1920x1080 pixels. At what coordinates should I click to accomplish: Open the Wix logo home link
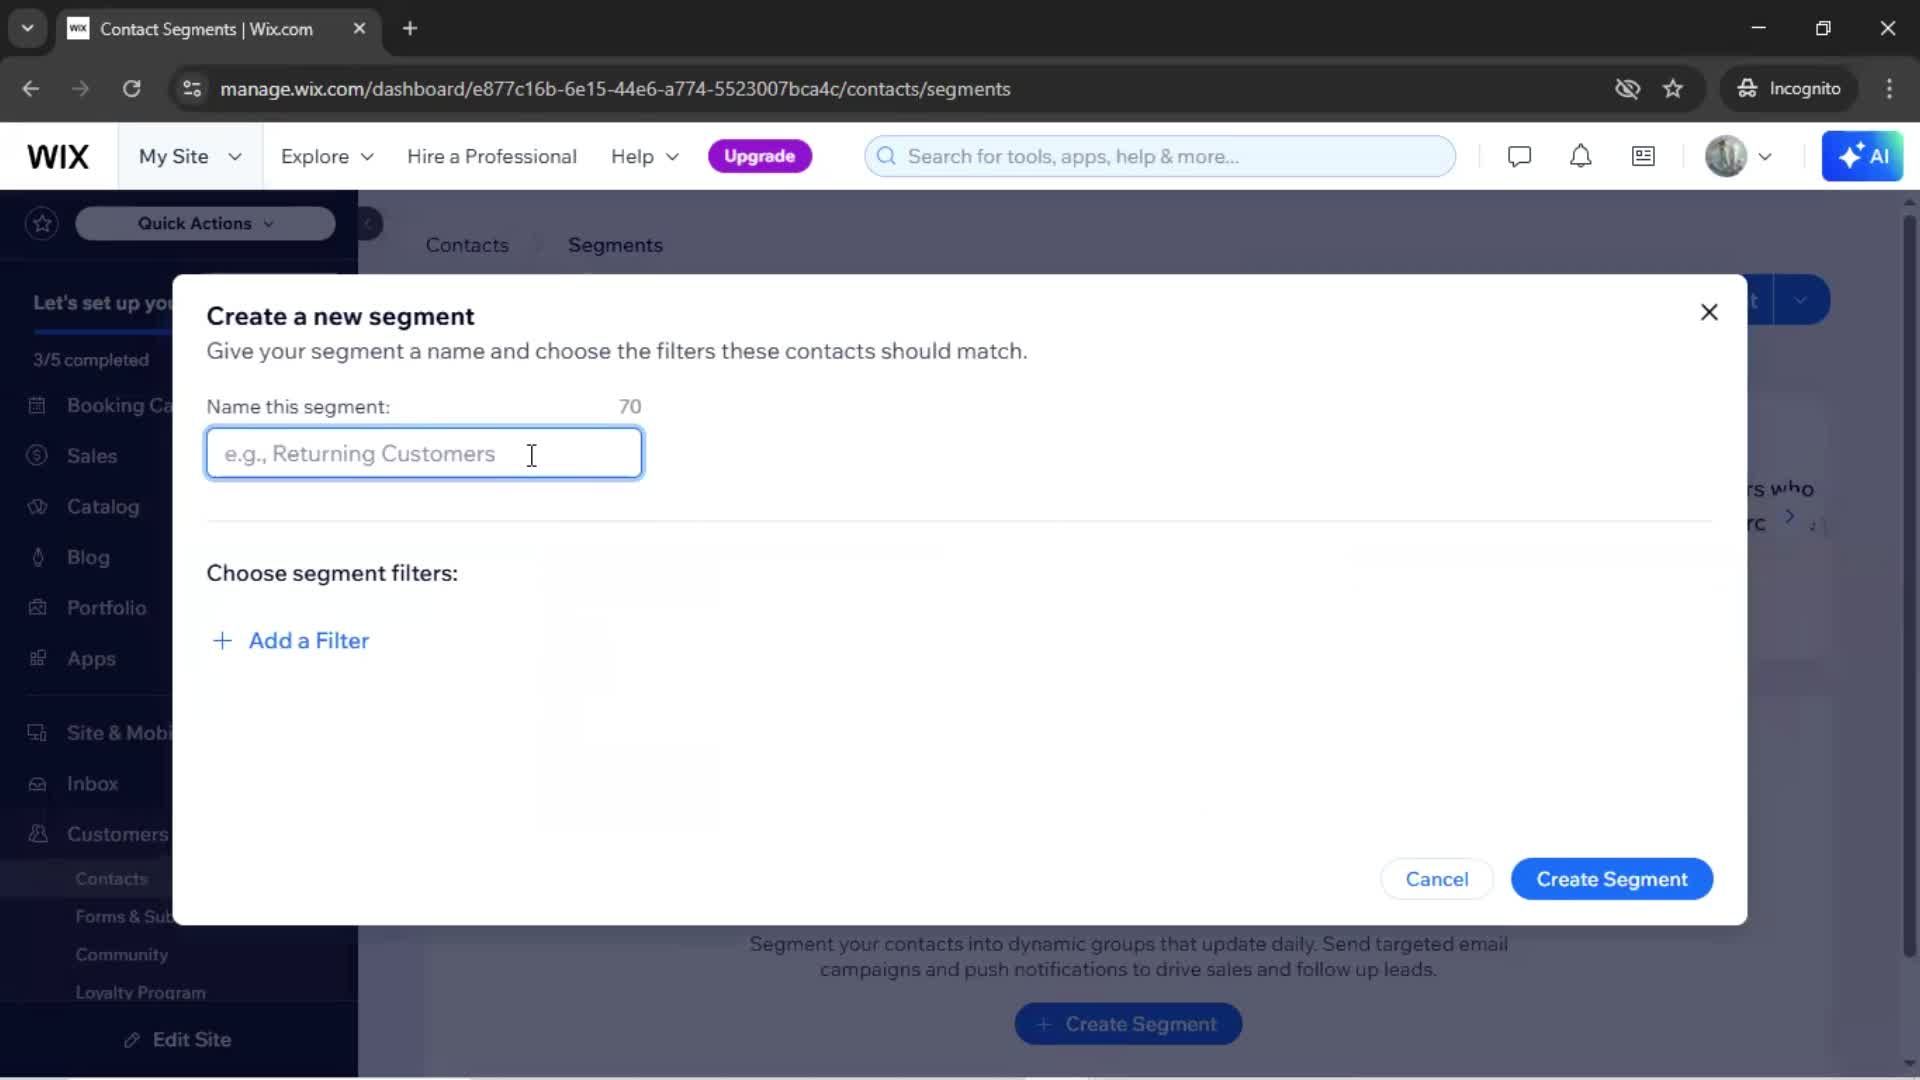[58, 156]
